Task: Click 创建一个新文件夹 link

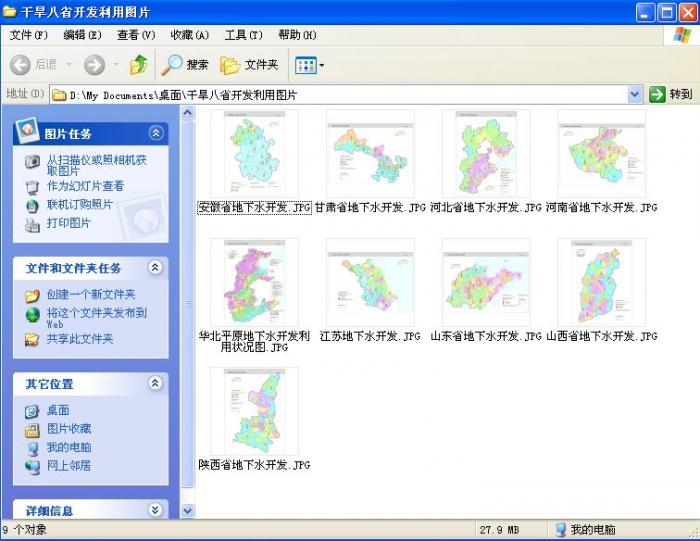Action: click(90, 295)
